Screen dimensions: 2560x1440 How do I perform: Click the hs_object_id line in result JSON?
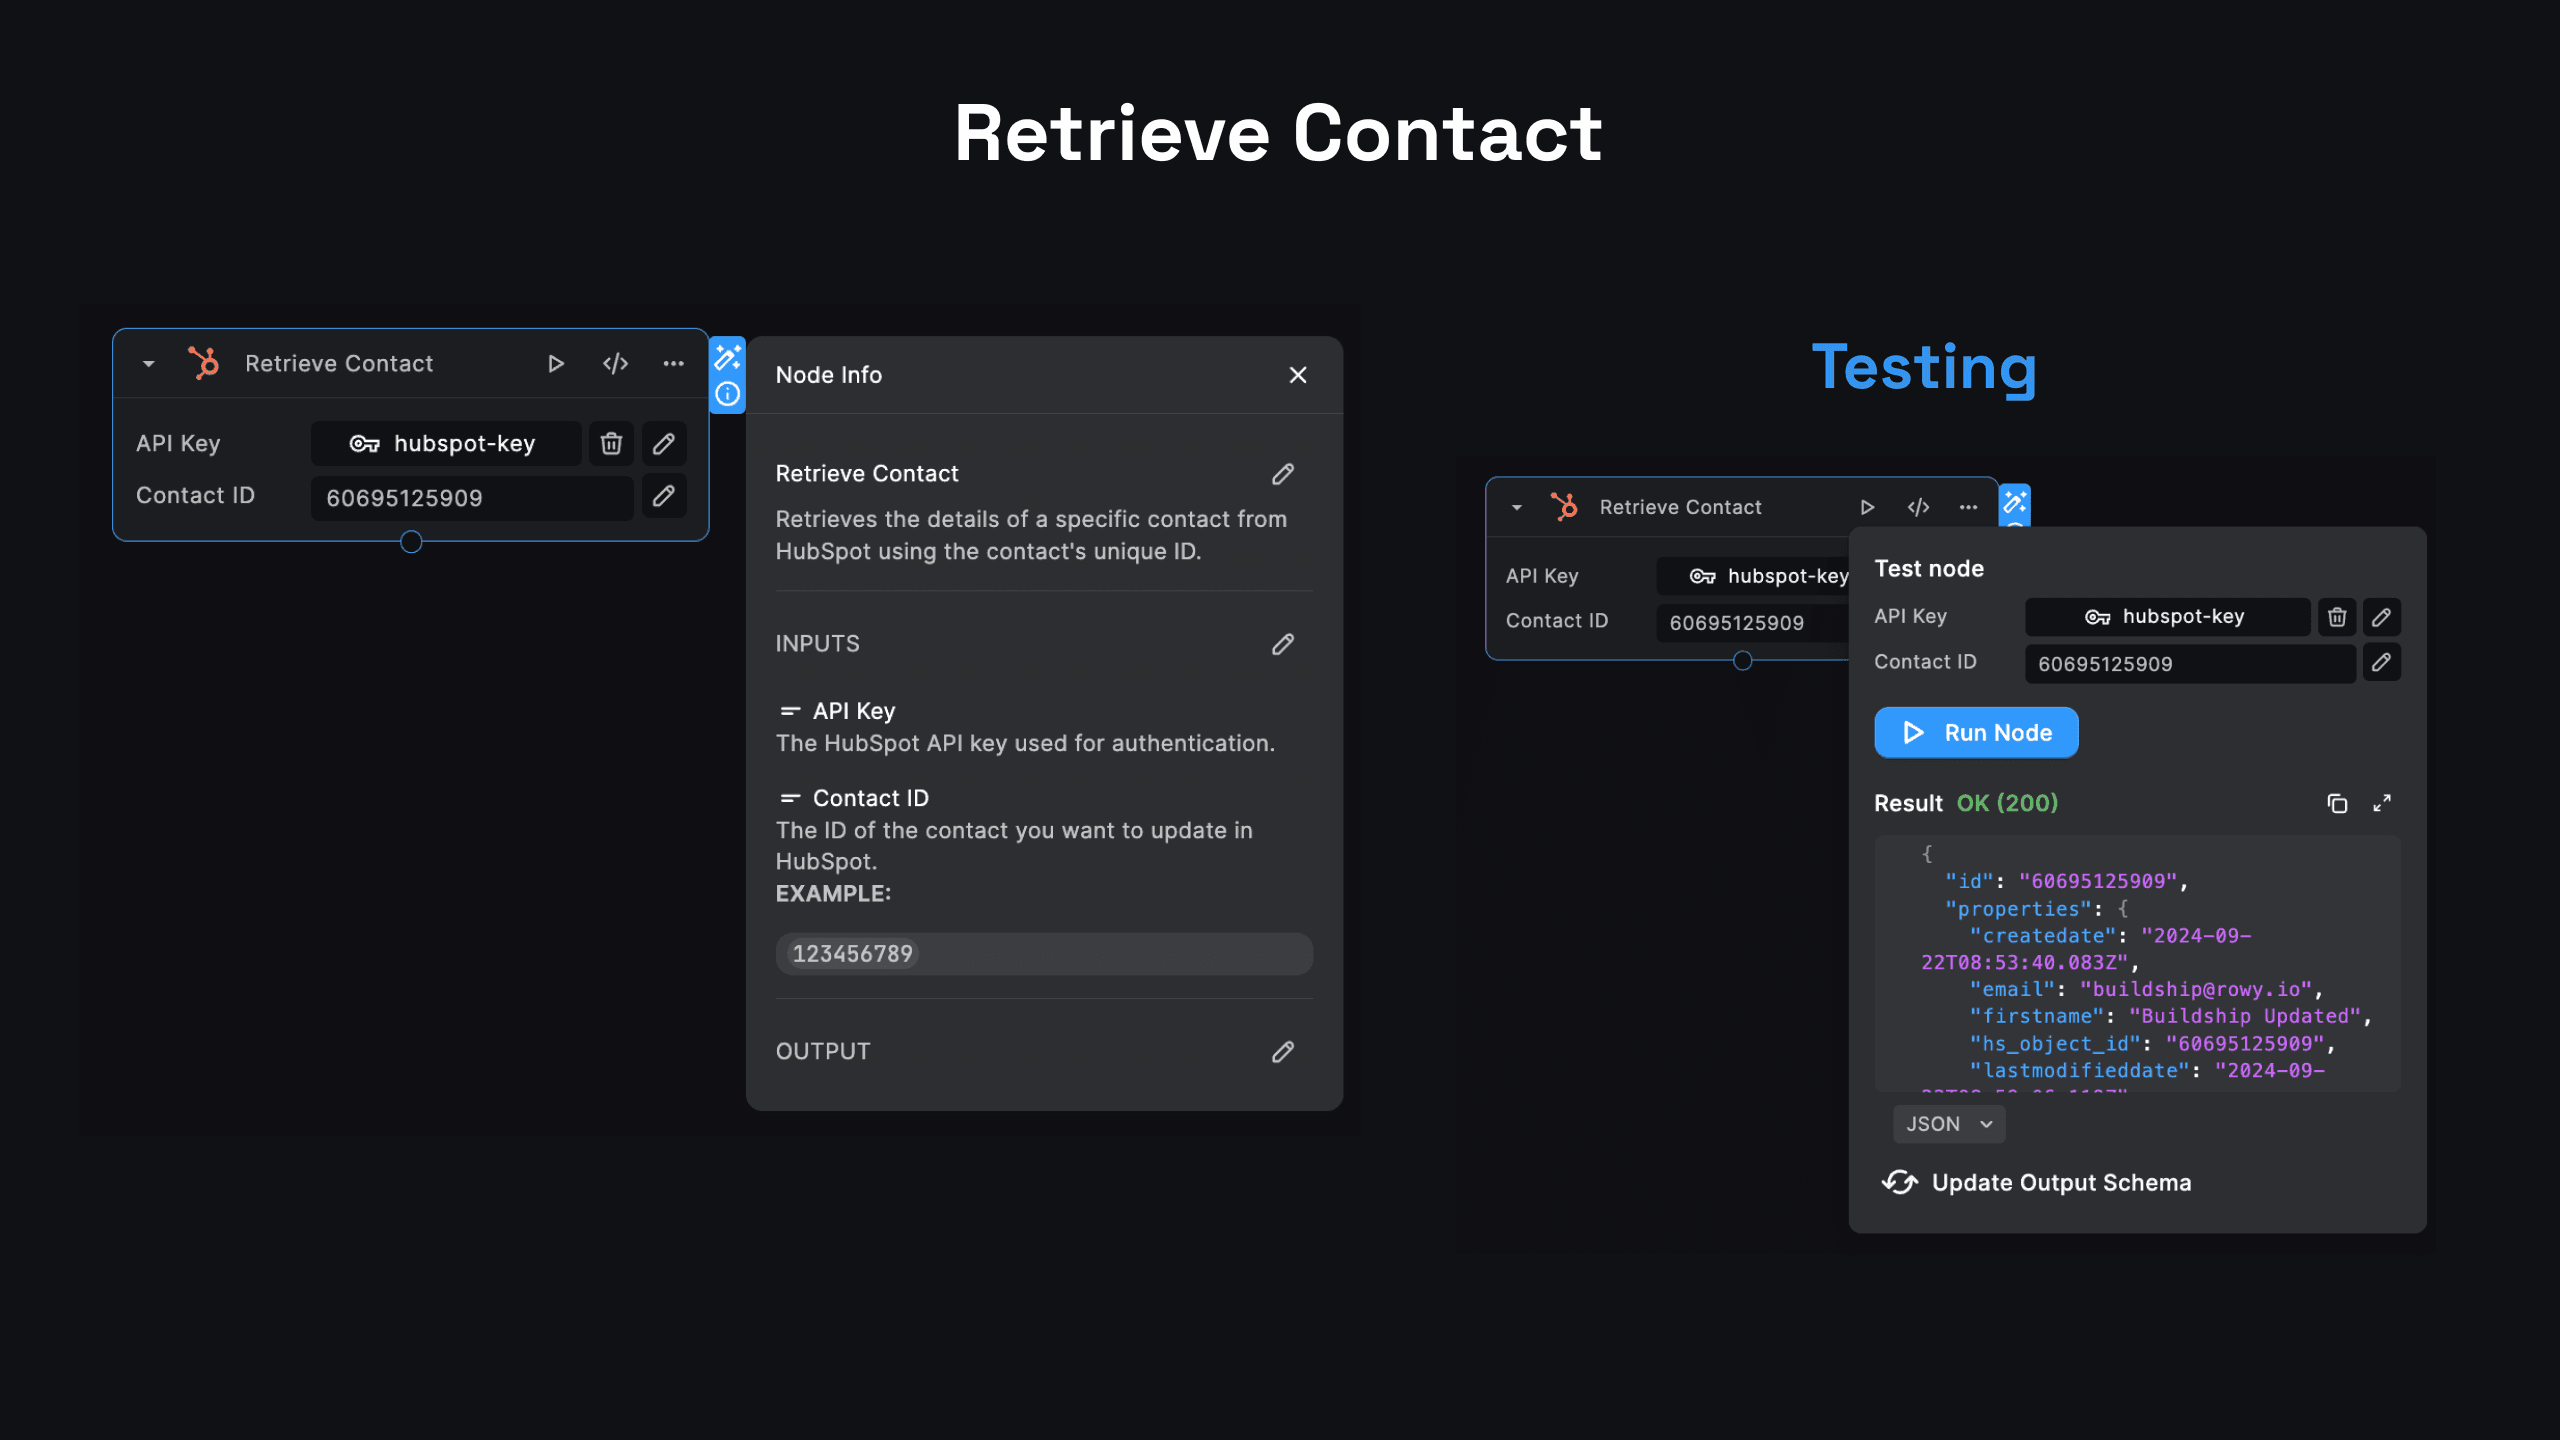coord(2152,1044)
